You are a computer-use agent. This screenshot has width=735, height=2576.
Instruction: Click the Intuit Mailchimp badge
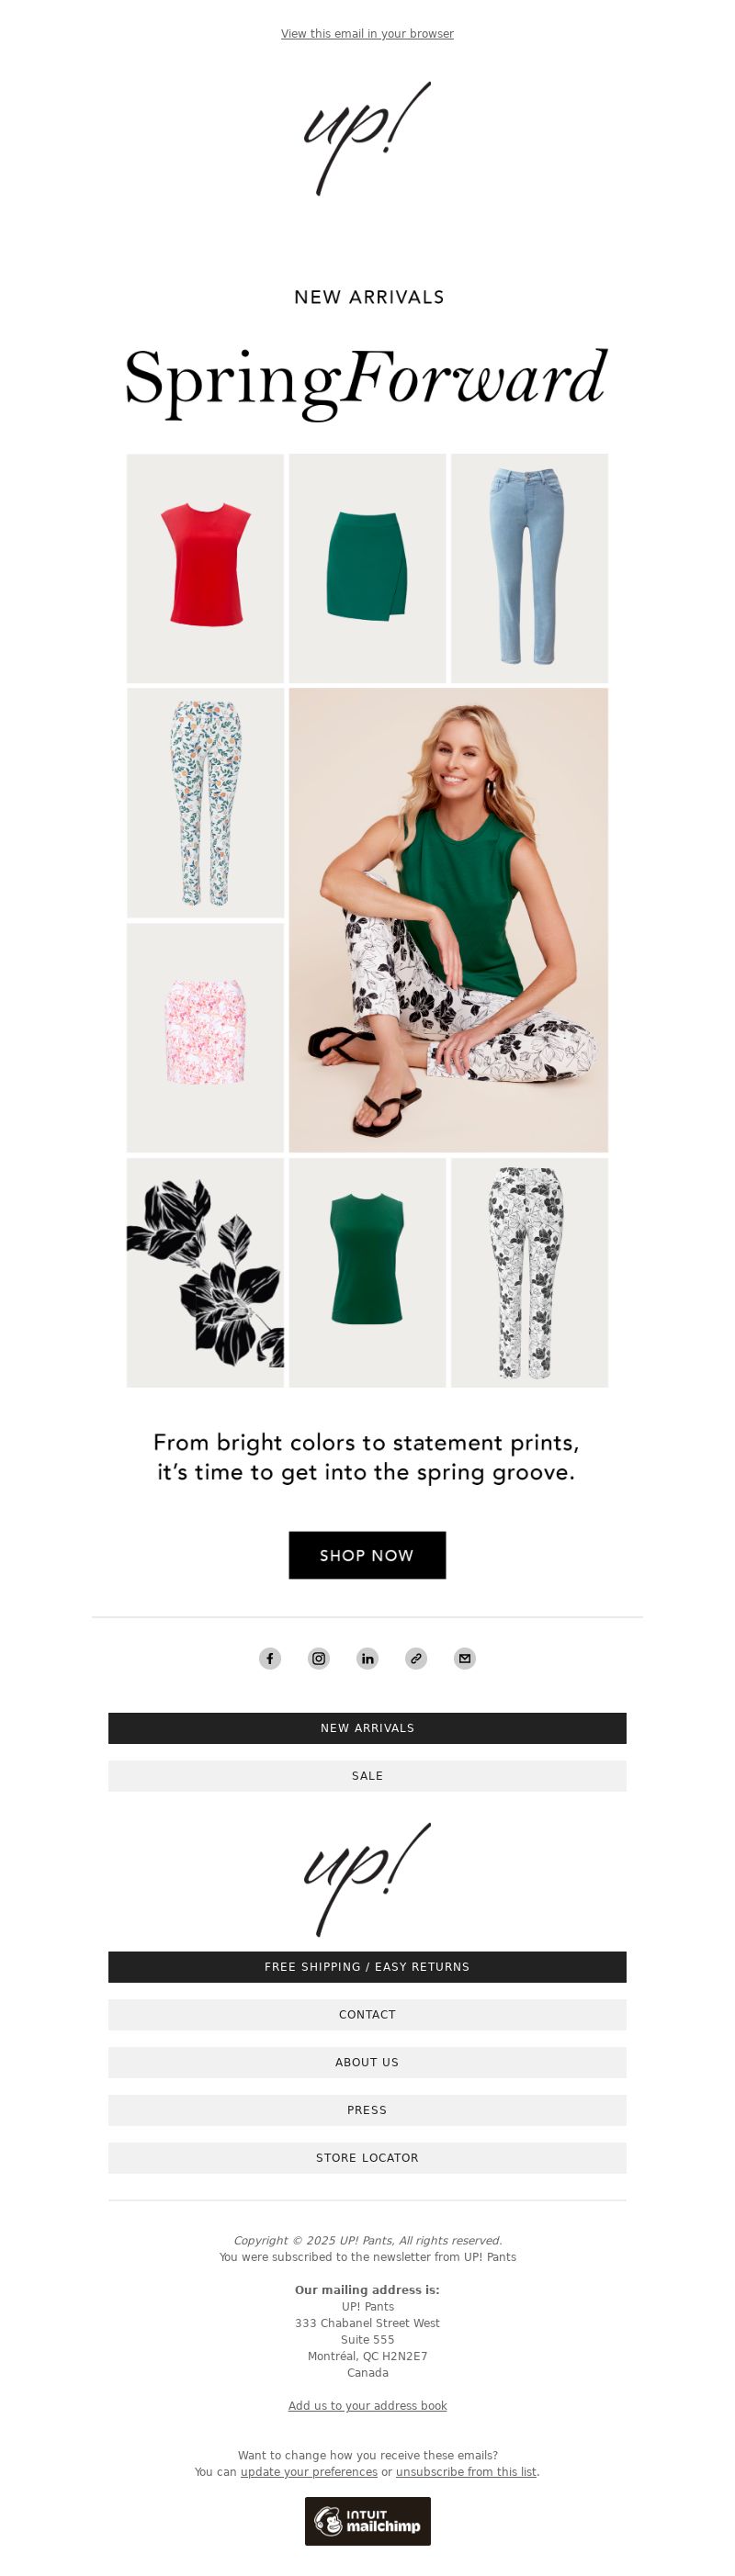click(x=368, y=2520)
